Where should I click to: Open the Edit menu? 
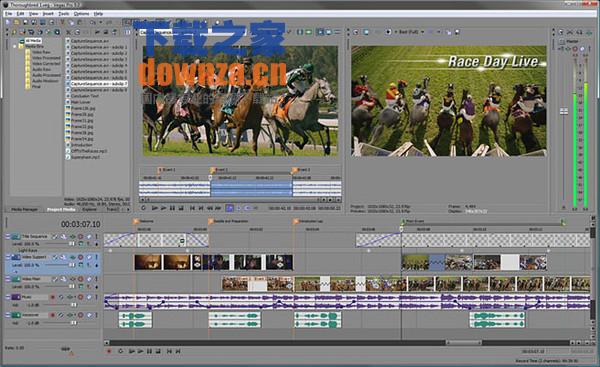coord(20,14)
